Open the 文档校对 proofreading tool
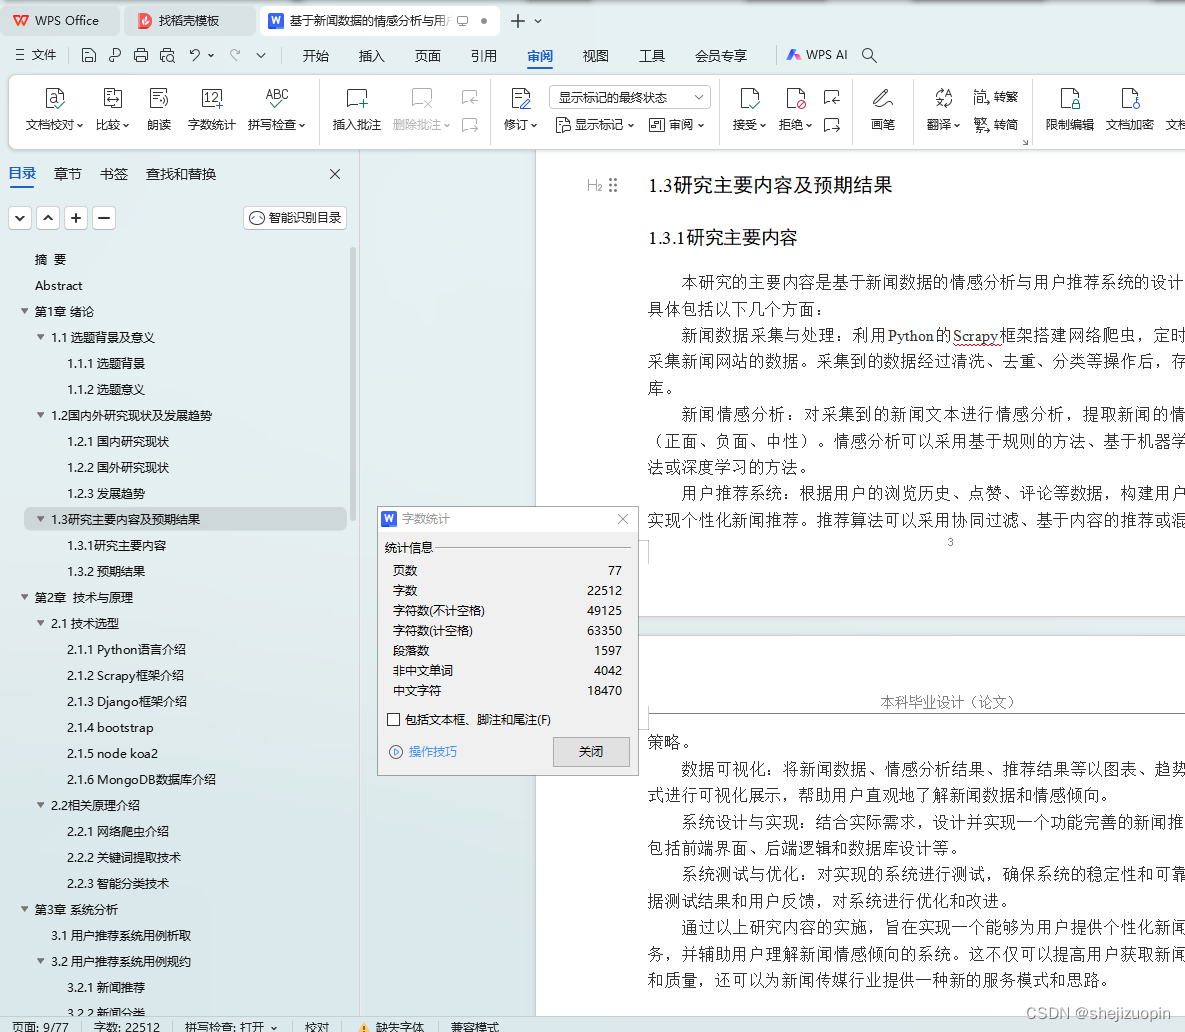This screenshot has width=1185, height=1032. click(x=54, y=110)
